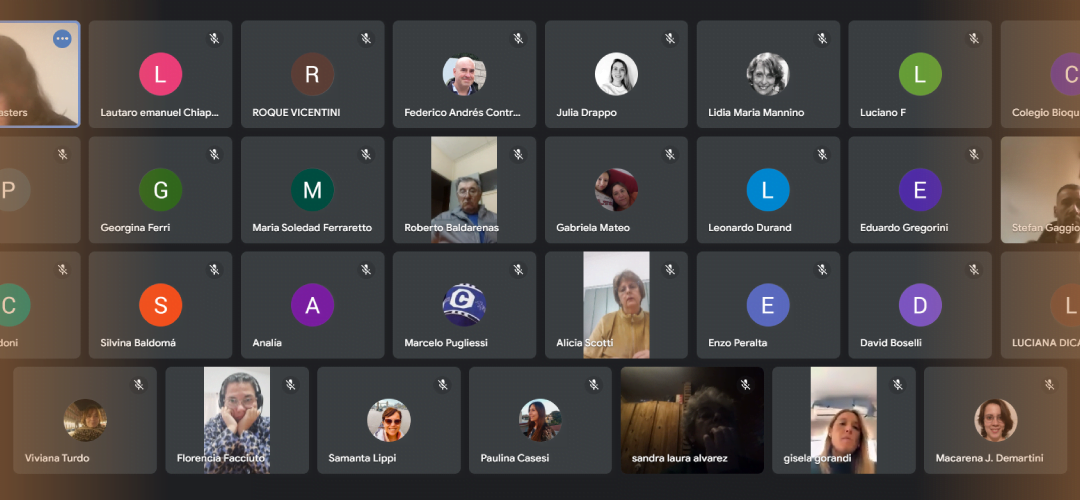This screenshot has width=1080, height=500.
Task: Click muted mic icon on Maria Soledad Ferraretto tile
Action: 366,154
